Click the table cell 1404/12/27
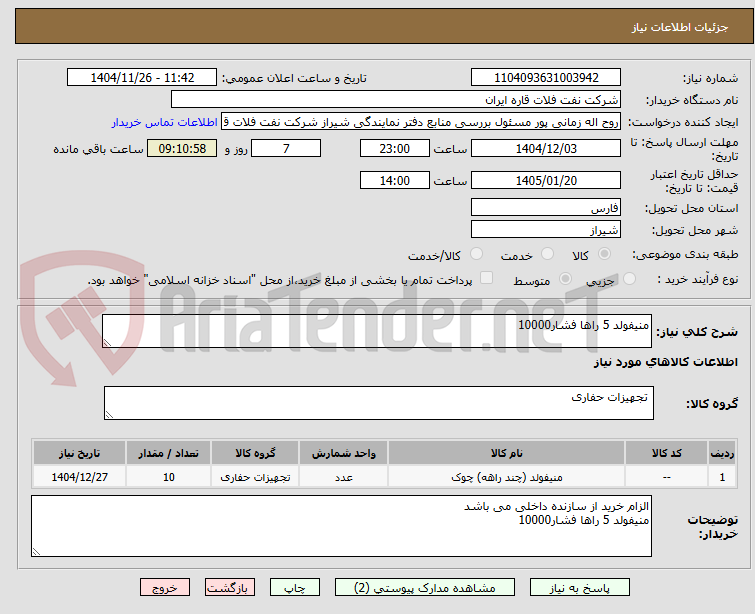This screenshot has height=614, width=755. pos(79,477)
